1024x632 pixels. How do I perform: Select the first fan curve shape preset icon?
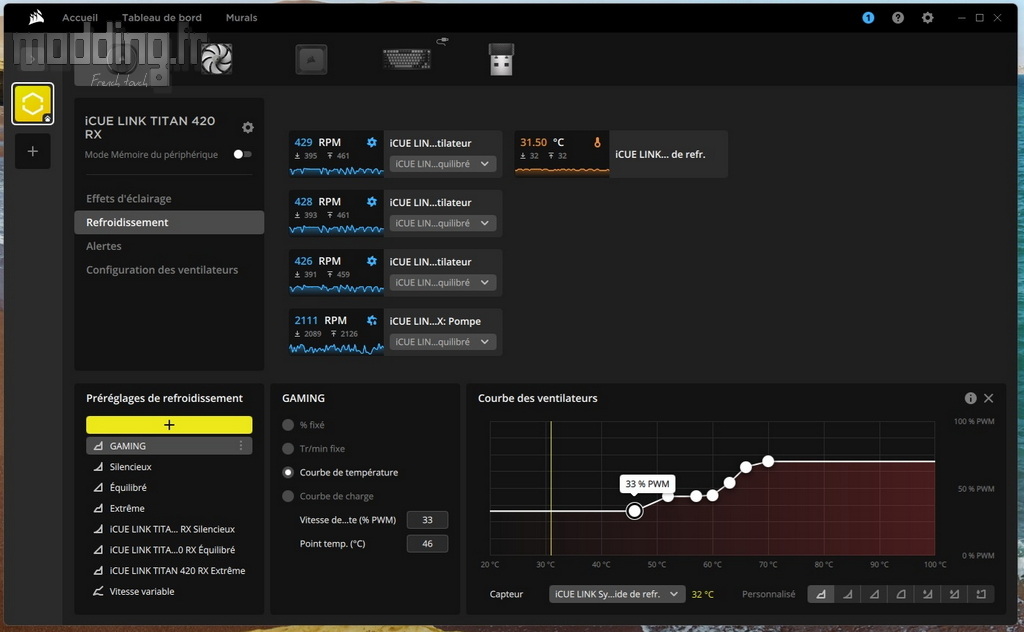[x=821, y=593]
